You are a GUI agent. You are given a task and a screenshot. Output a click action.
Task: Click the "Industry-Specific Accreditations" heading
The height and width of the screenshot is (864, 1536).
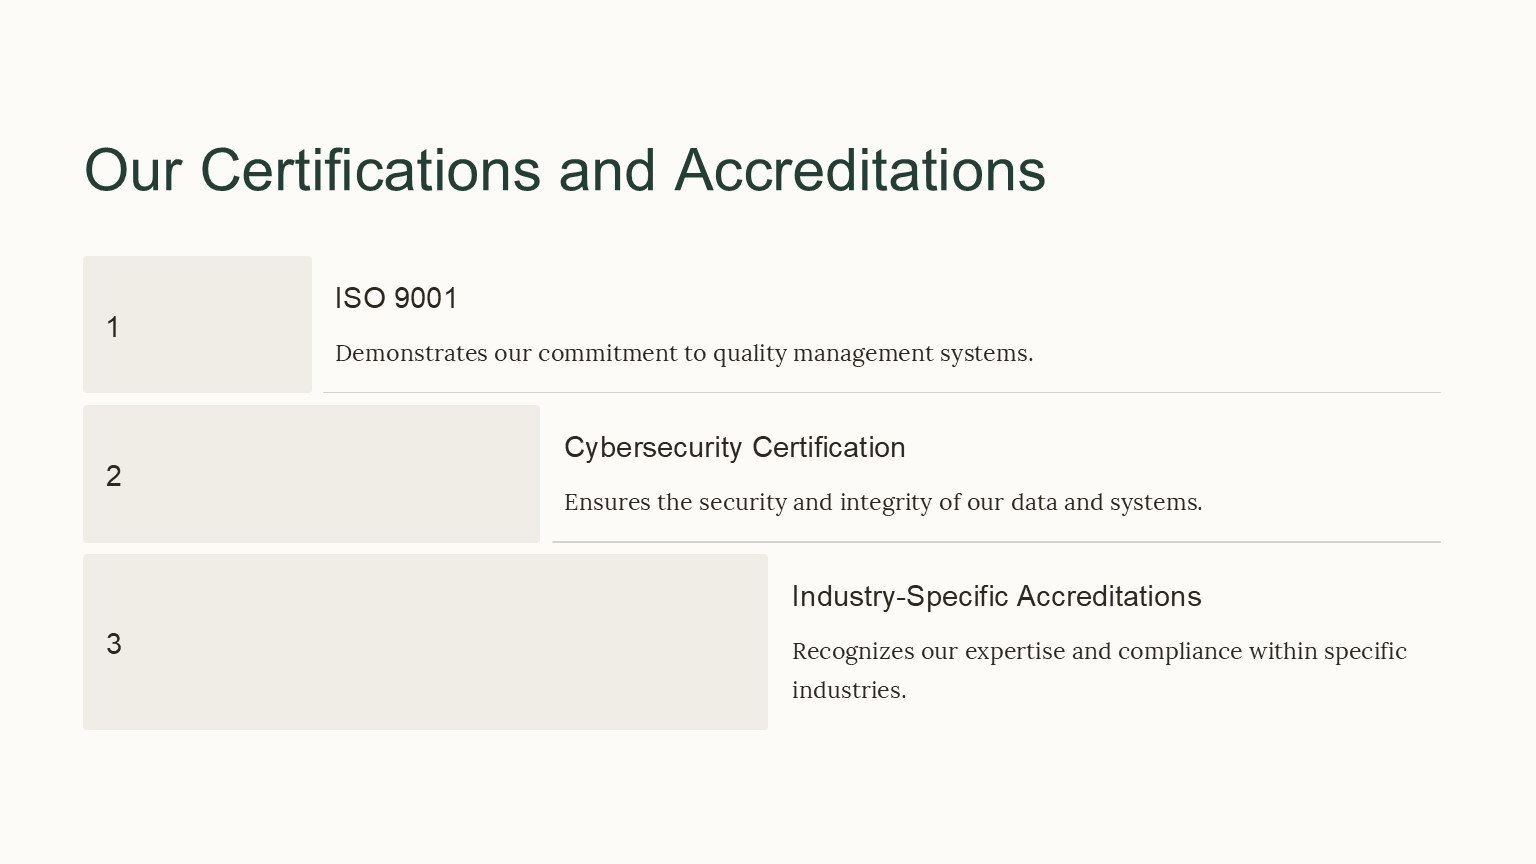[x=996, y=596]
